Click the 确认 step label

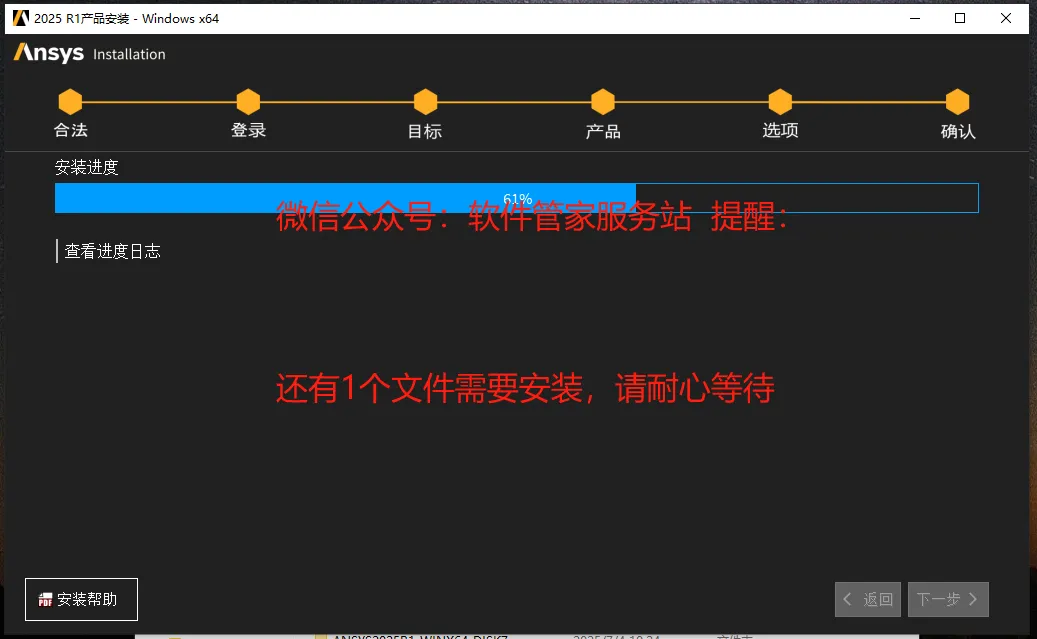point(958,132)
